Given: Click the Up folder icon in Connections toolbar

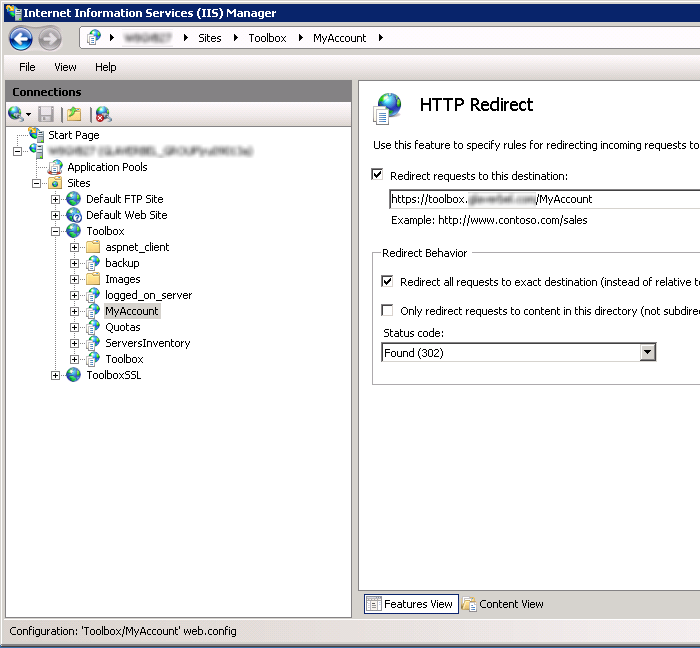Looking at the screenshot, I should tap(74, 114).
